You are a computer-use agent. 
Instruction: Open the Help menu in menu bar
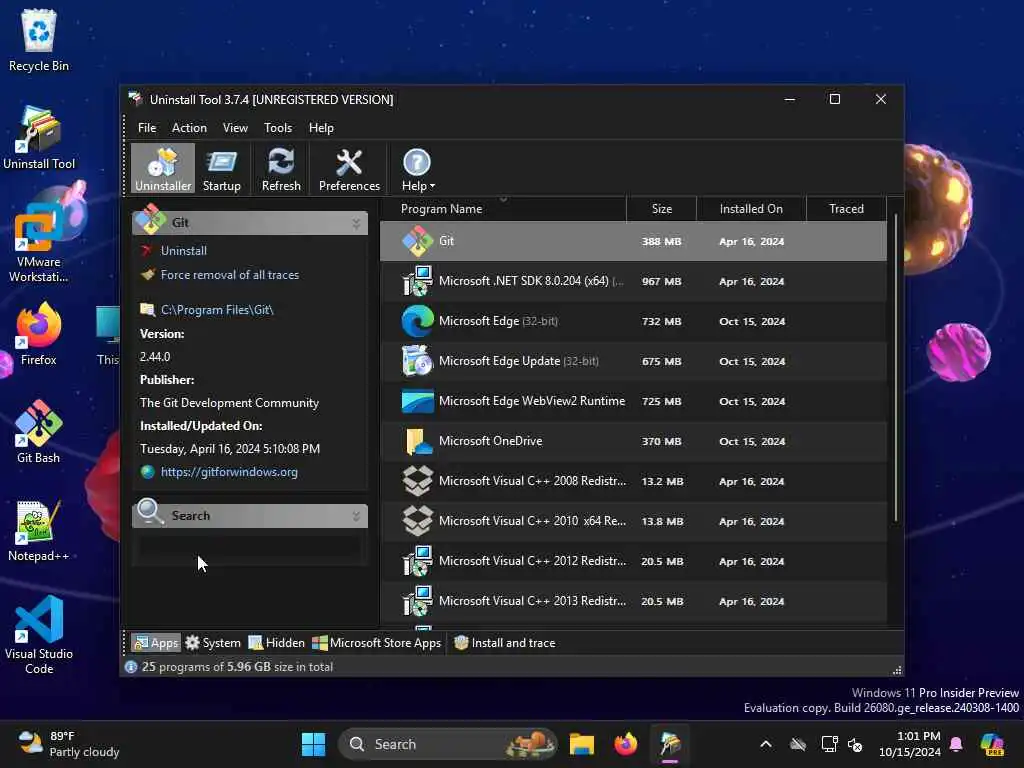click(321, 128)
